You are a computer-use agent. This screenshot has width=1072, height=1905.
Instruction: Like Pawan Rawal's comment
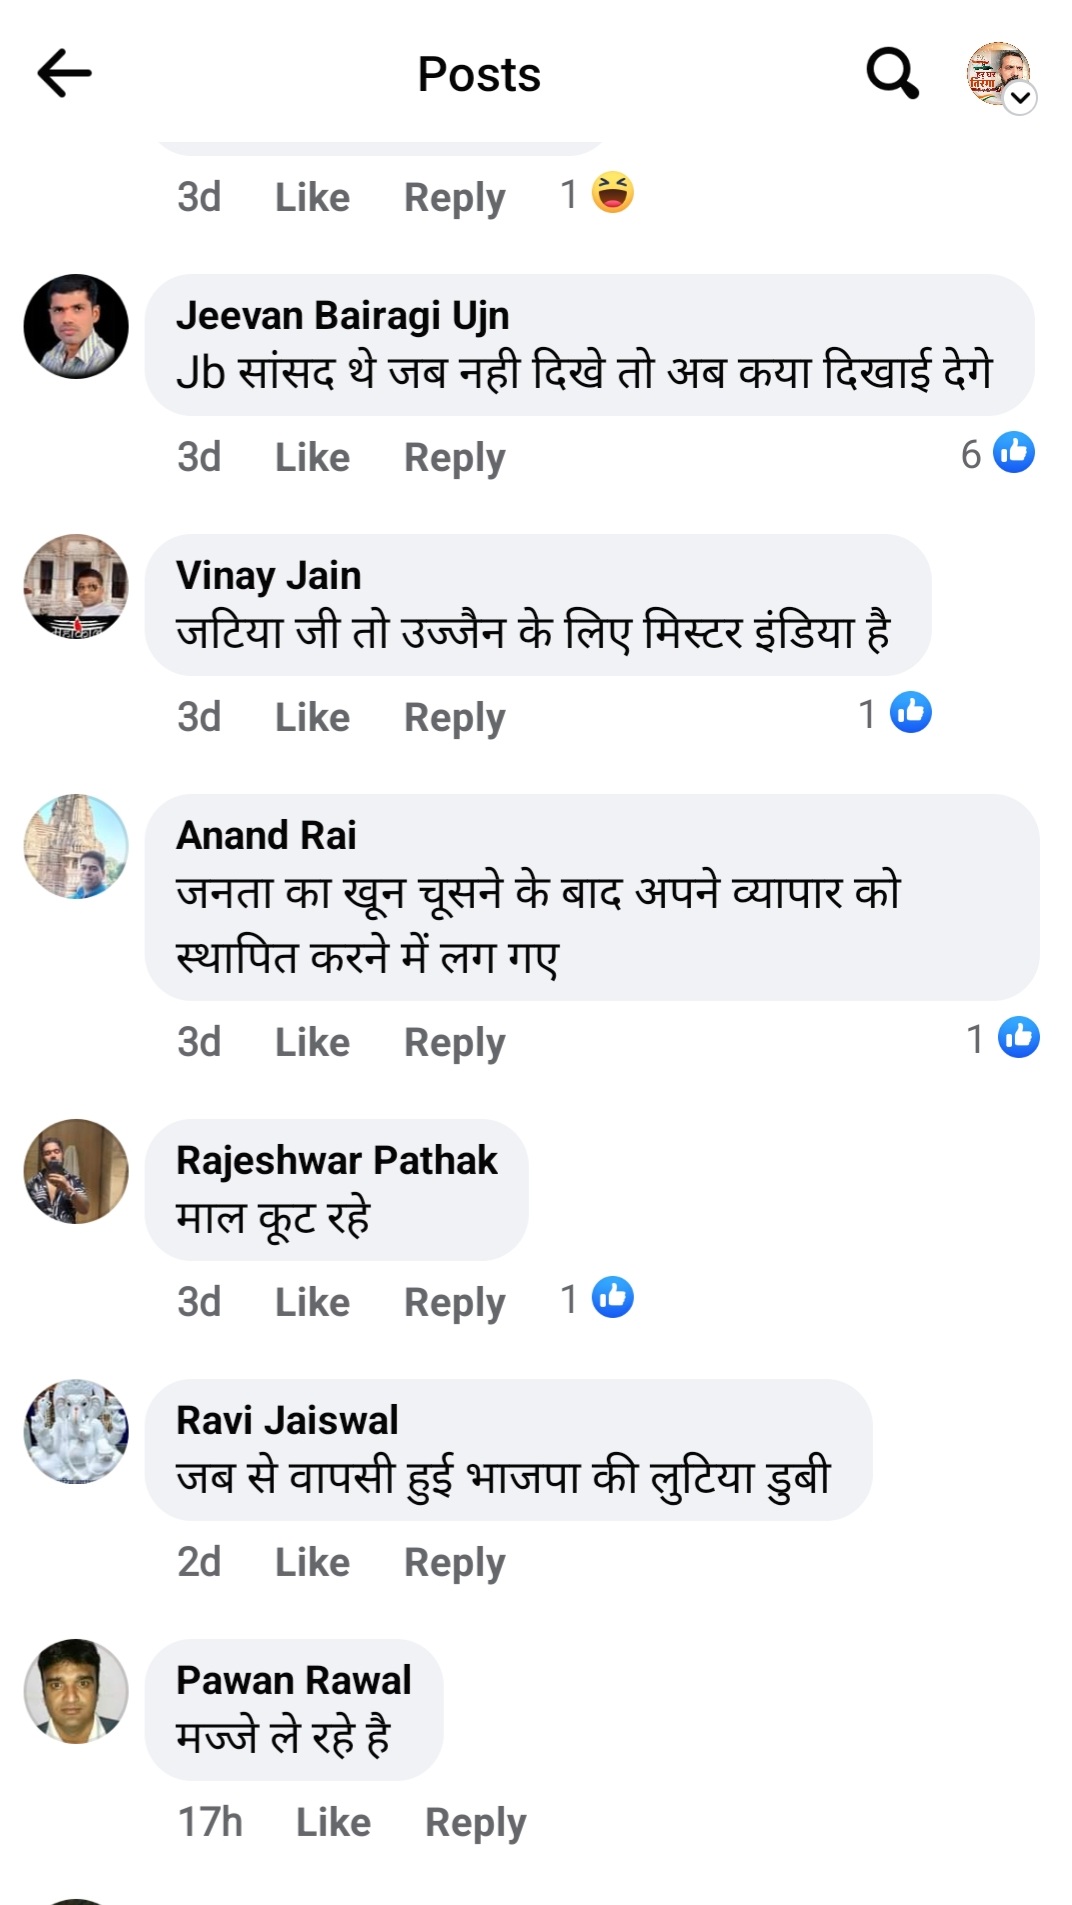[x=333, y=1822]
